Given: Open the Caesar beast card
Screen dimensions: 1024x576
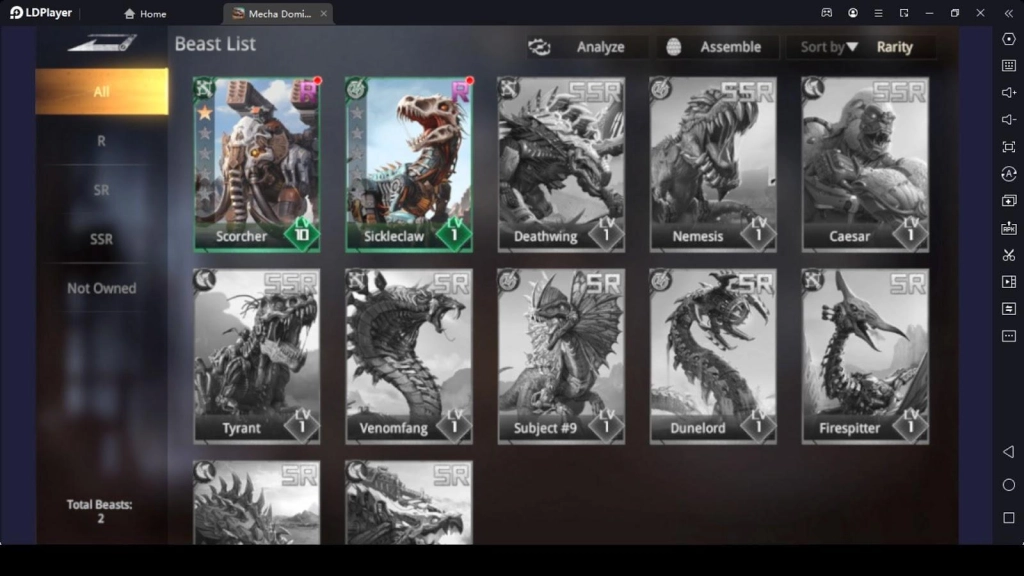Looking at the screenshot, I should point(865,165).
